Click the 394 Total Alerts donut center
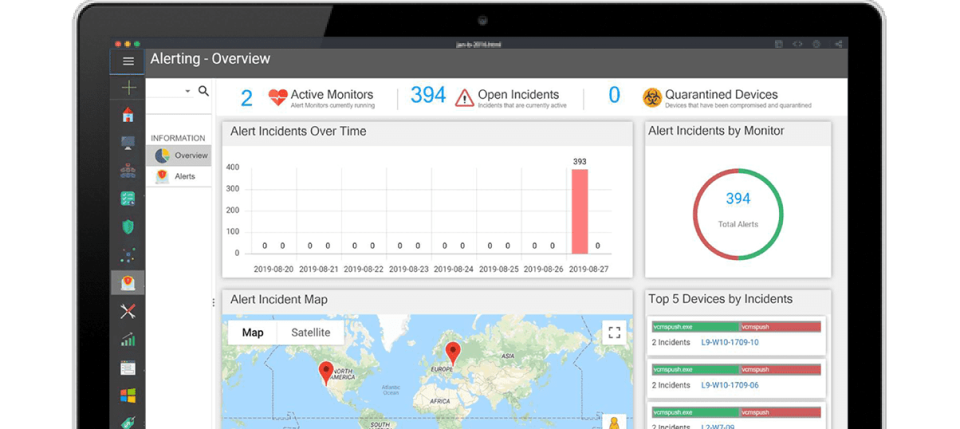 click(738, 199)
